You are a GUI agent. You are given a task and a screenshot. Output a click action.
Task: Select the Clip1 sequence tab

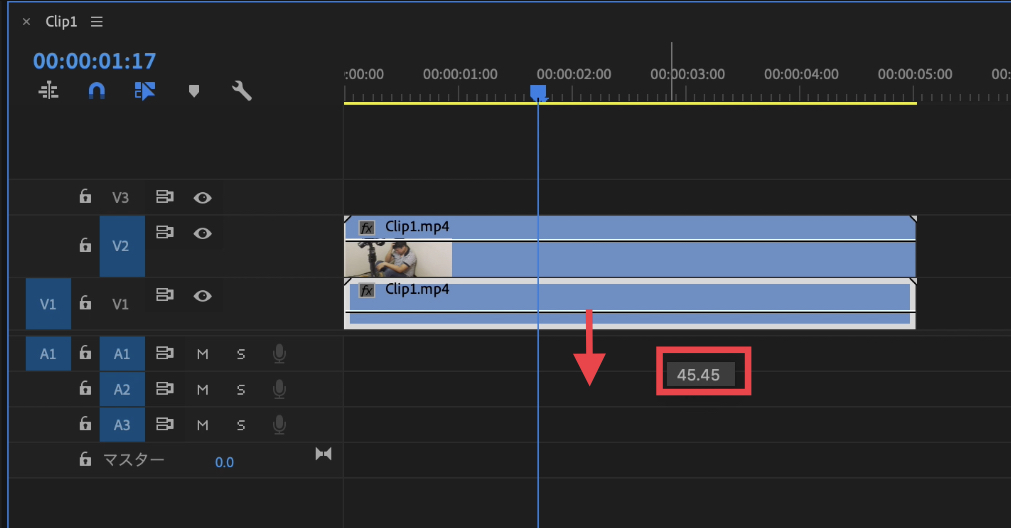(x=62, y=22)
